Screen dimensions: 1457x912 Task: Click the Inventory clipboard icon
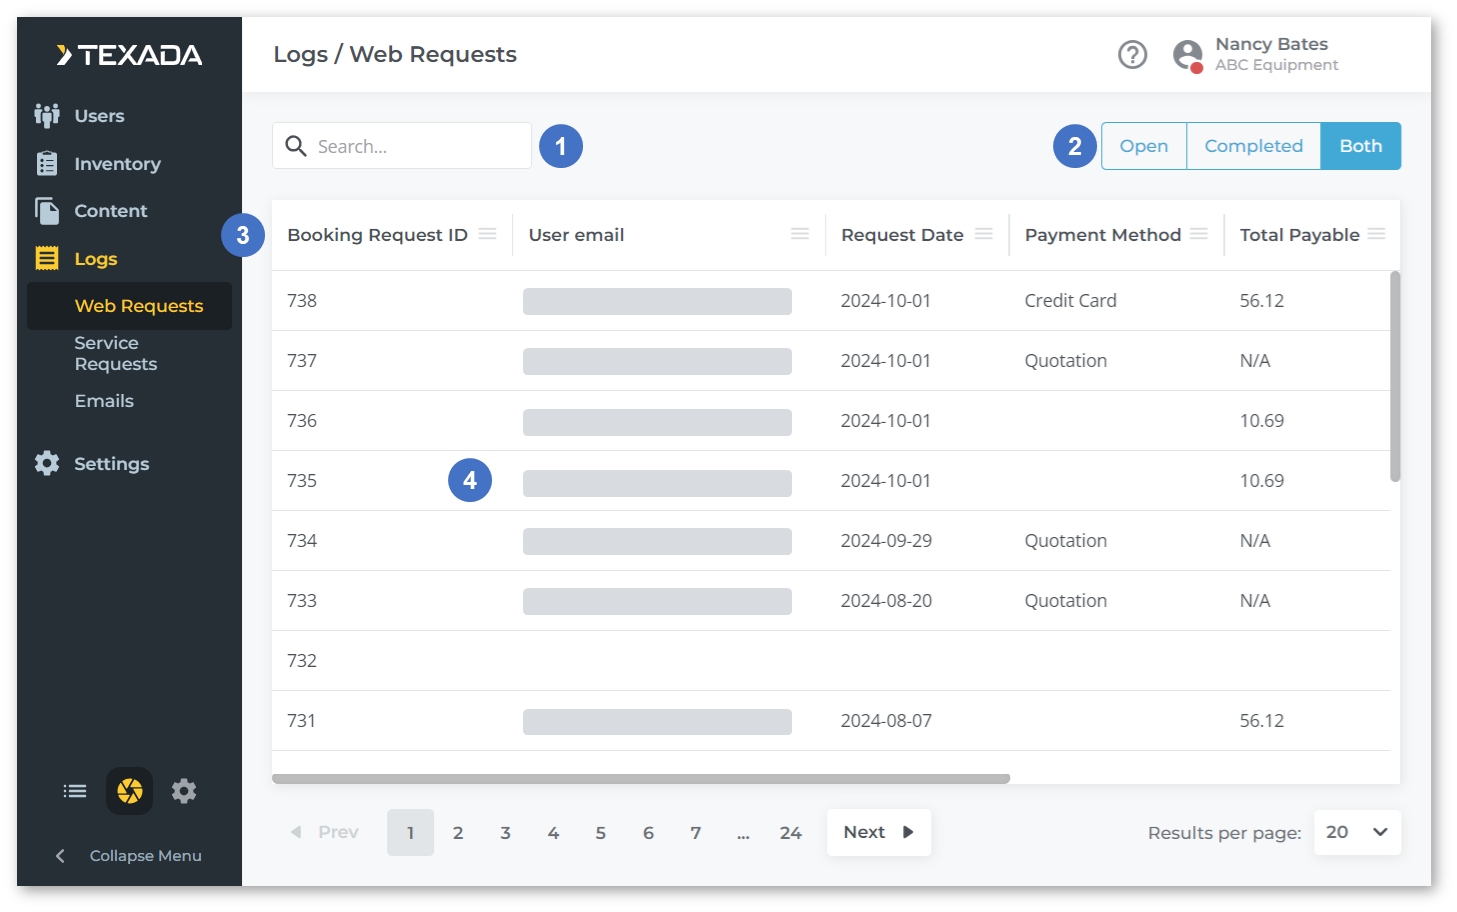coord(47,163)
